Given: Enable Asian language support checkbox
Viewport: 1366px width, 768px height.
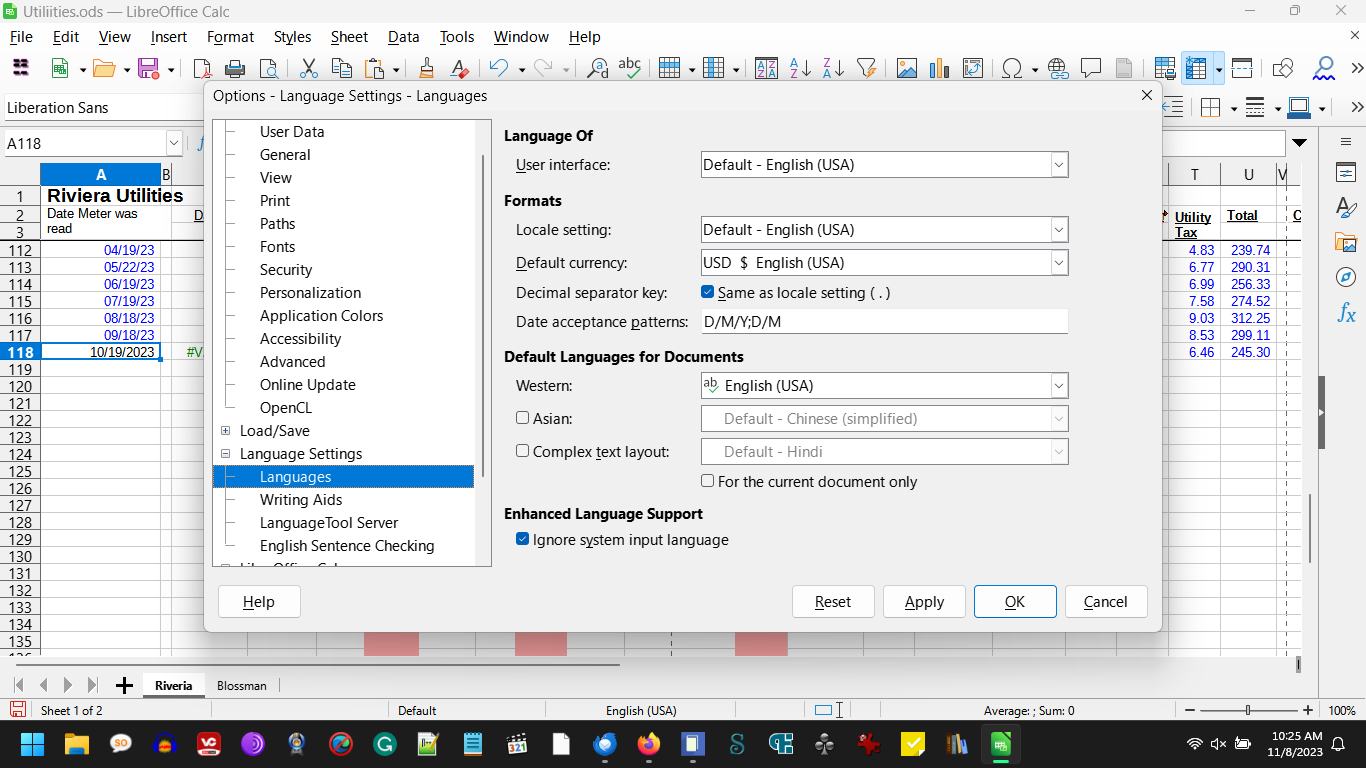Looking at the screenshot, I should 522,418.
